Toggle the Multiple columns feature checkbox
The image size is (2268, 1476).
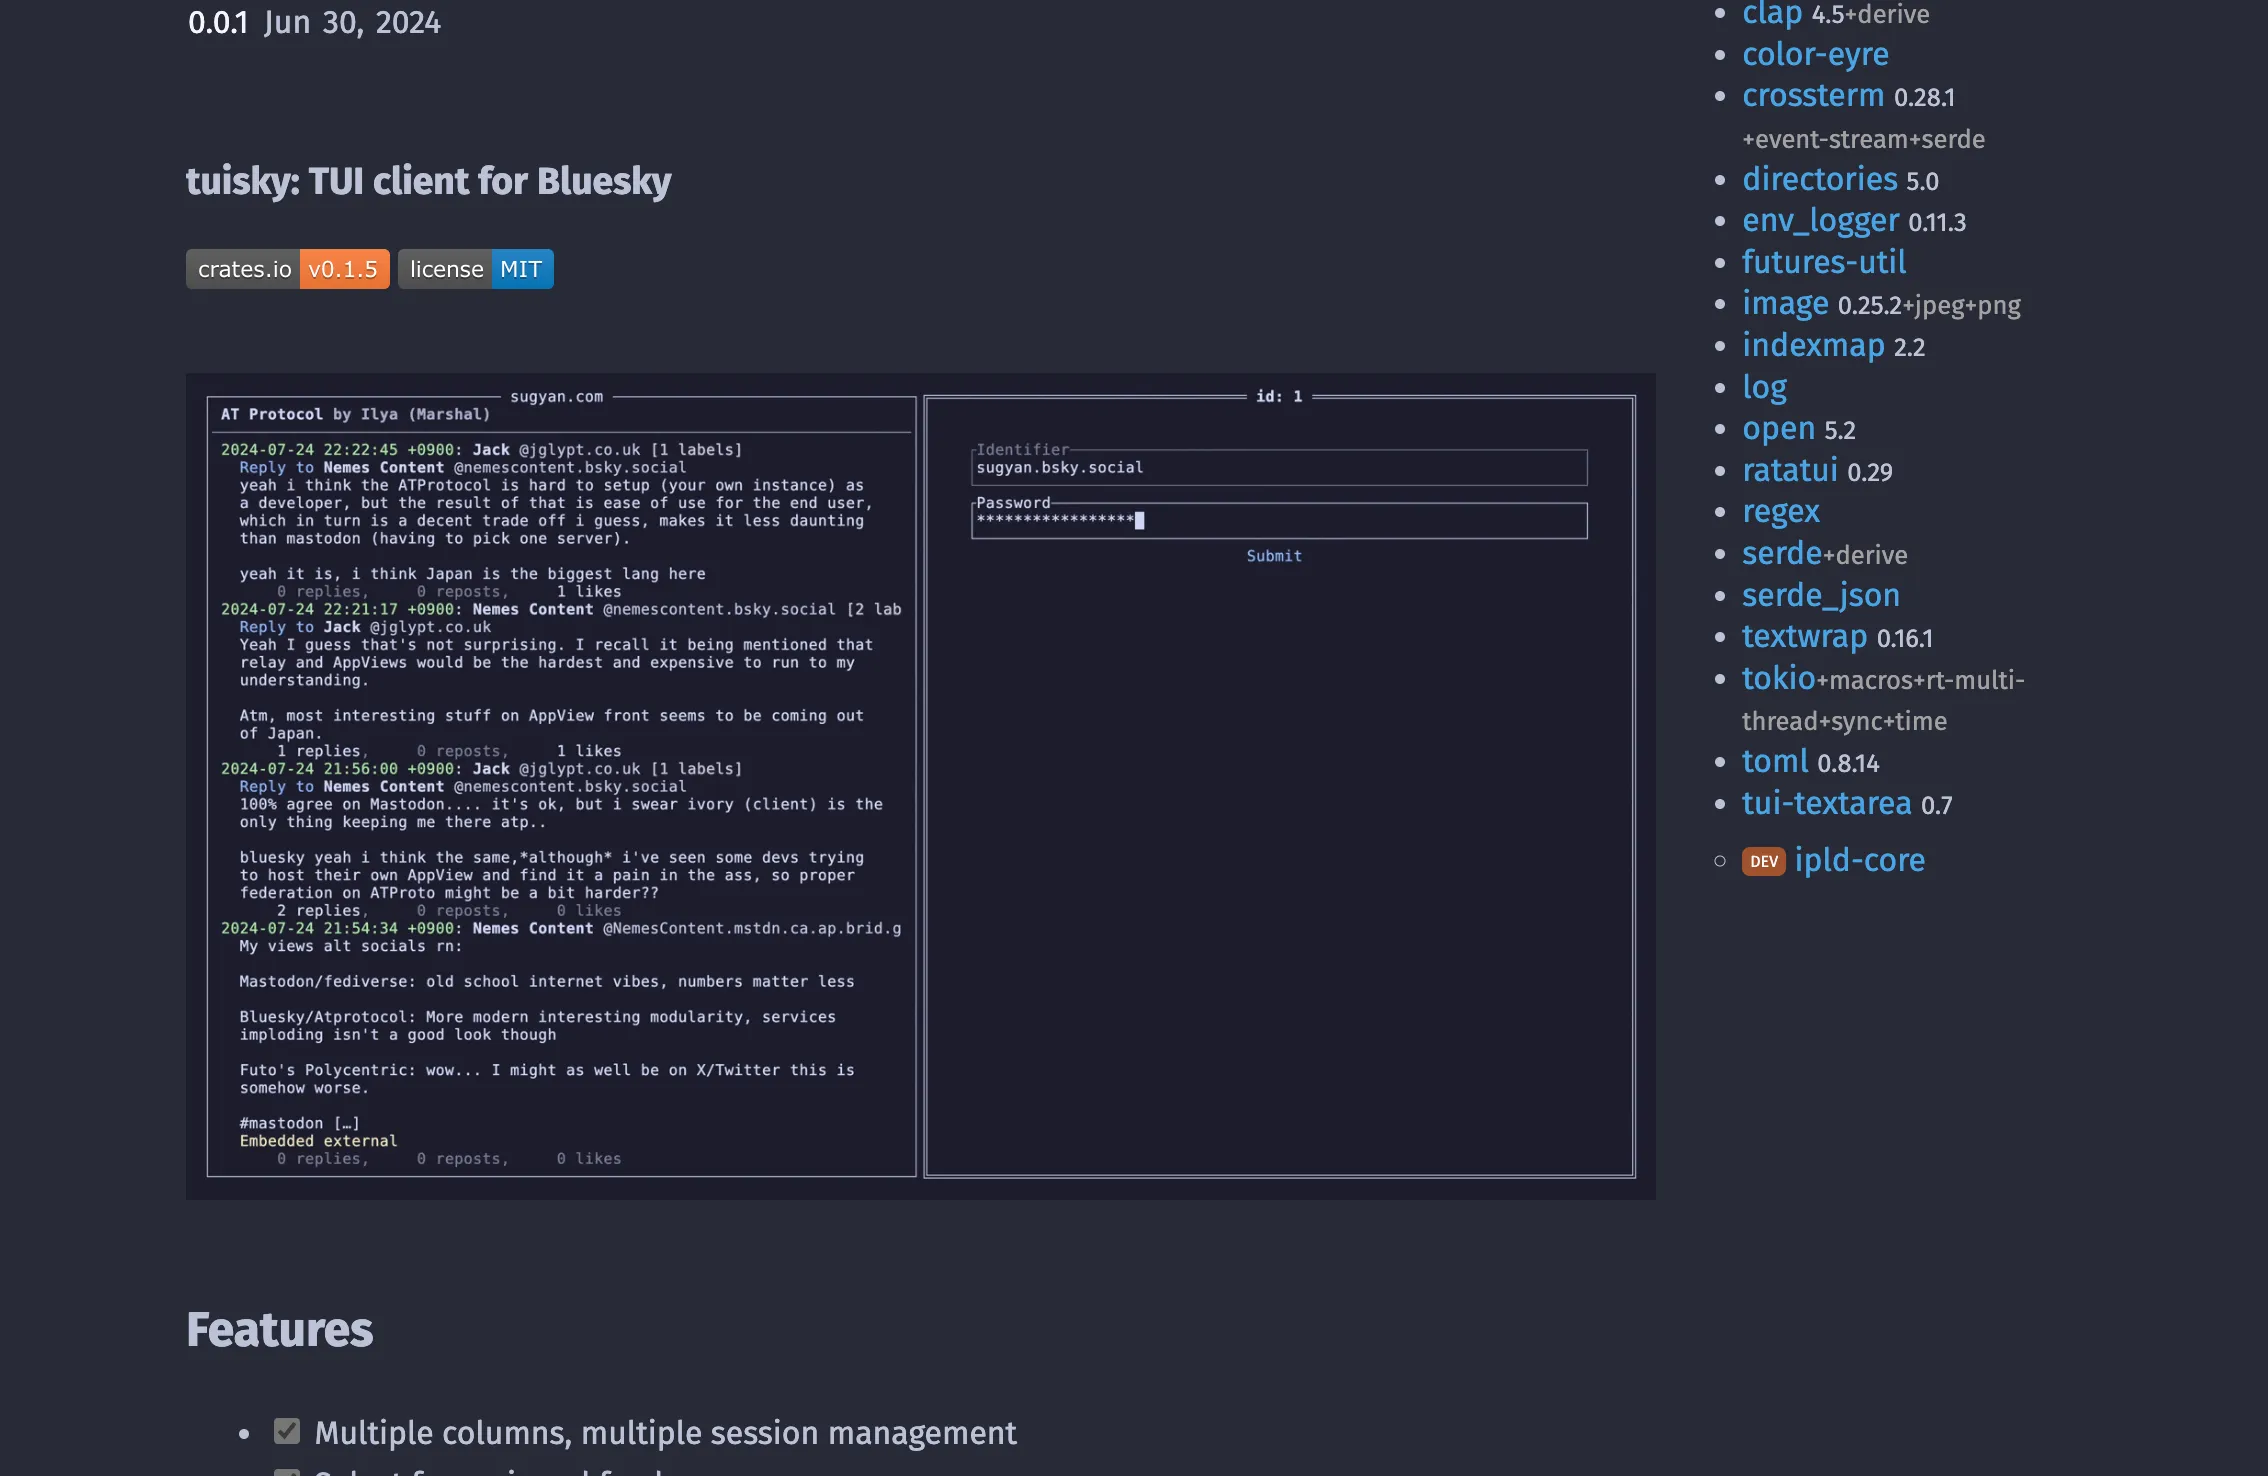click(x=287, y=1431)
